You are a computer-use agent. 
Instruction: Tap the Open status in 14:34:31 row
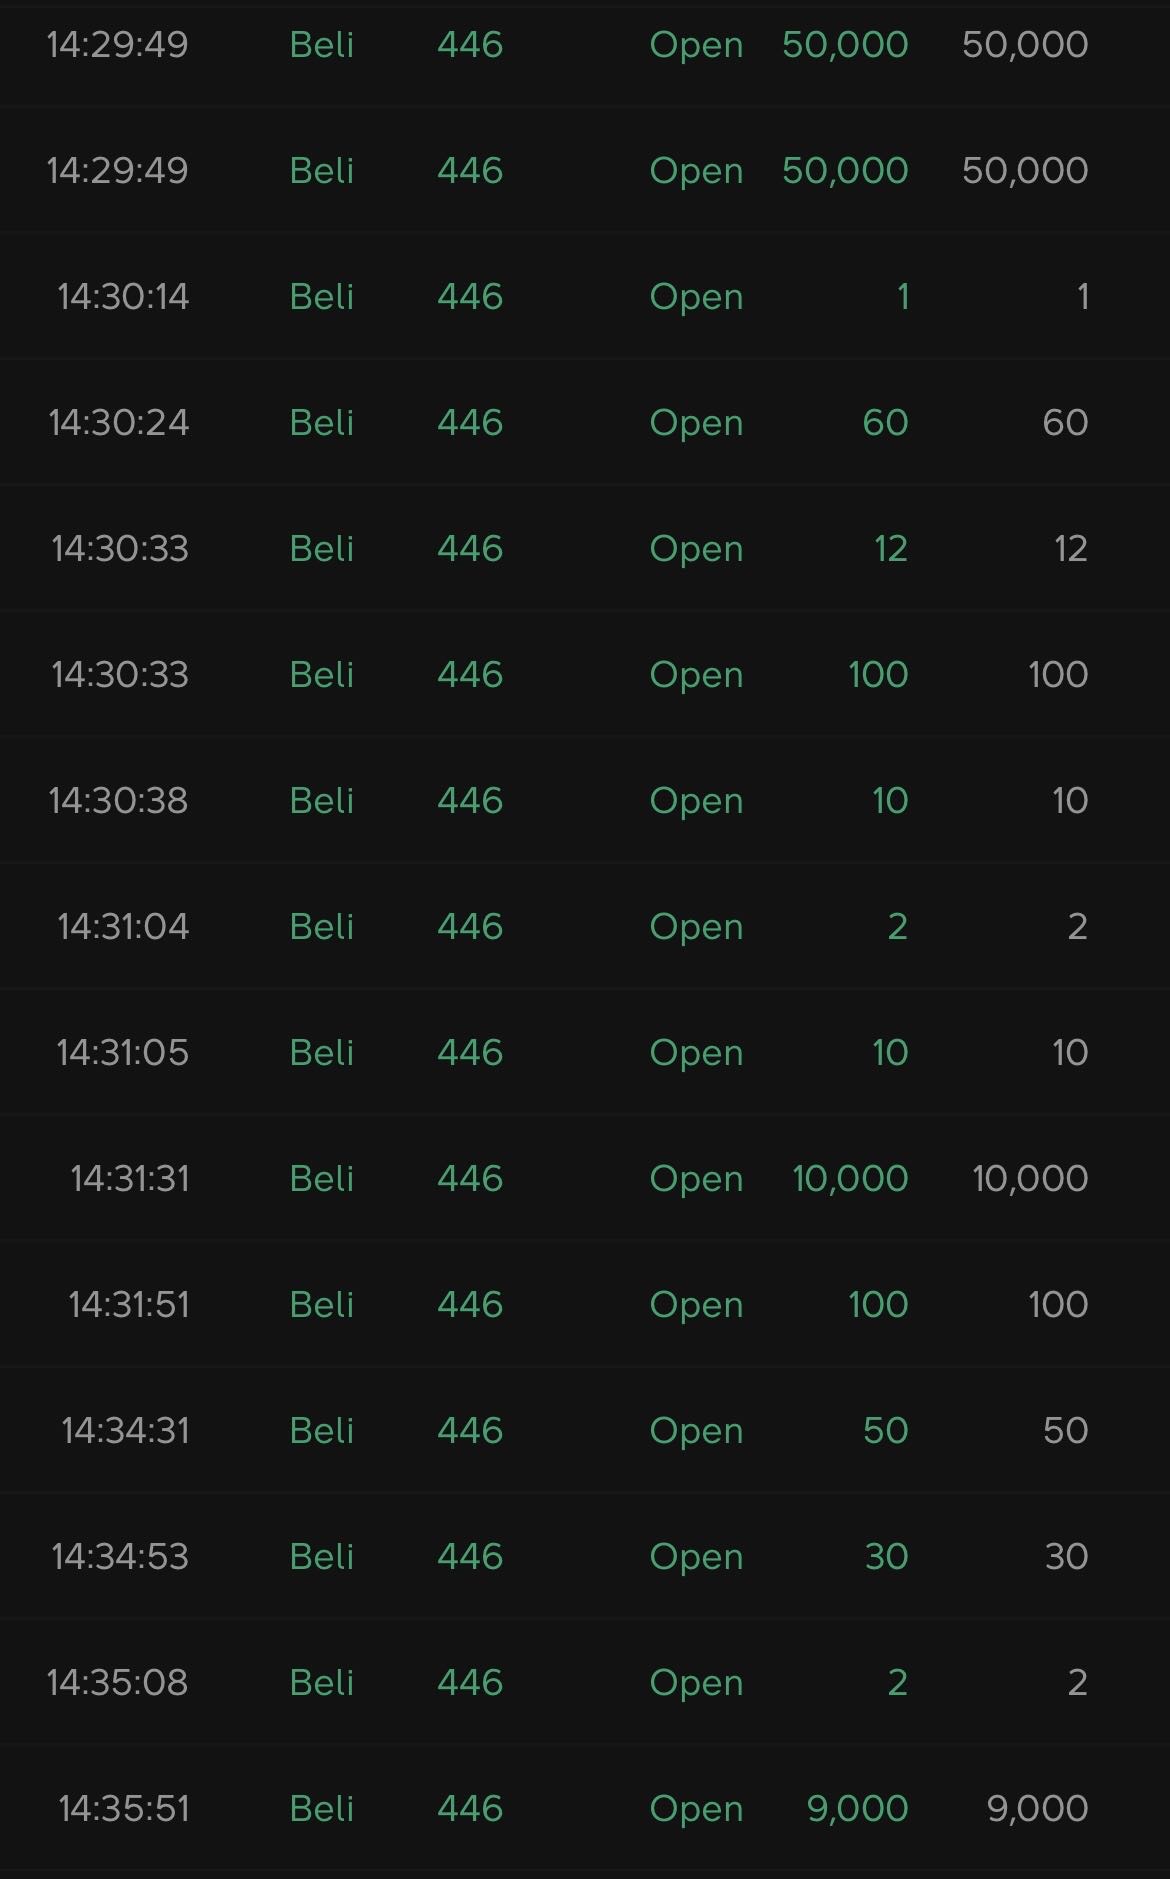click(x=696, y=1431)
